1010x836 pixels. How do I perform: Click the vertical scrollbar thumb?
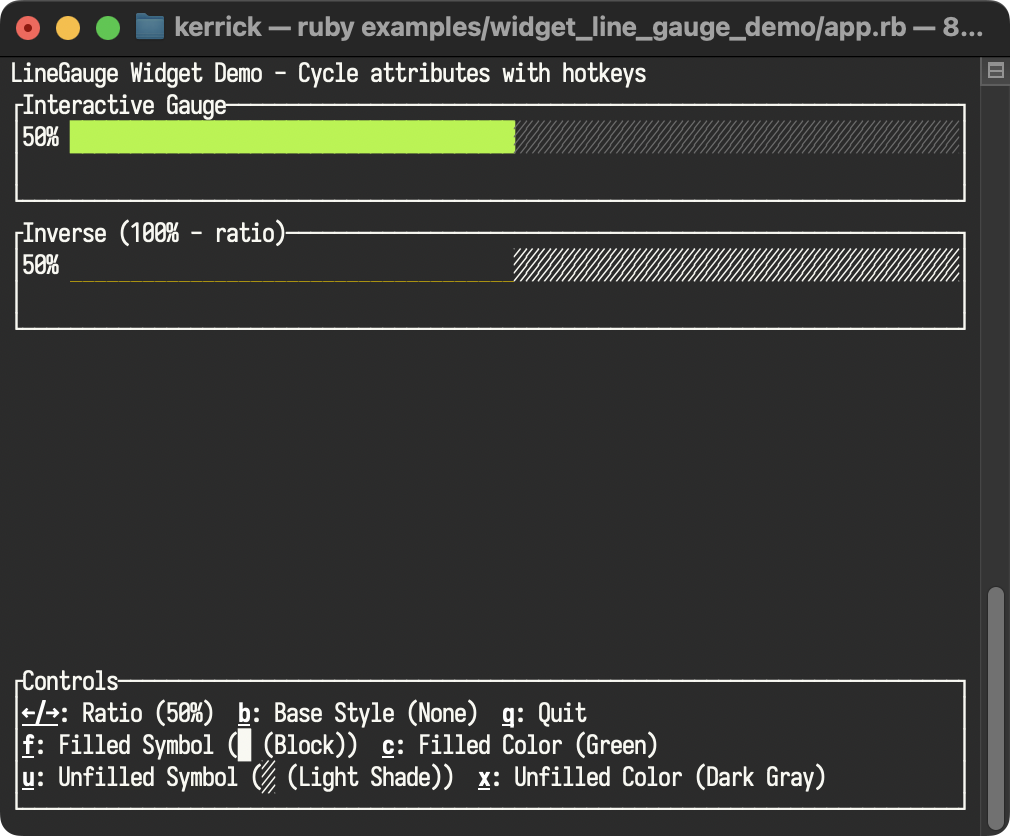(x=996, y=707)
